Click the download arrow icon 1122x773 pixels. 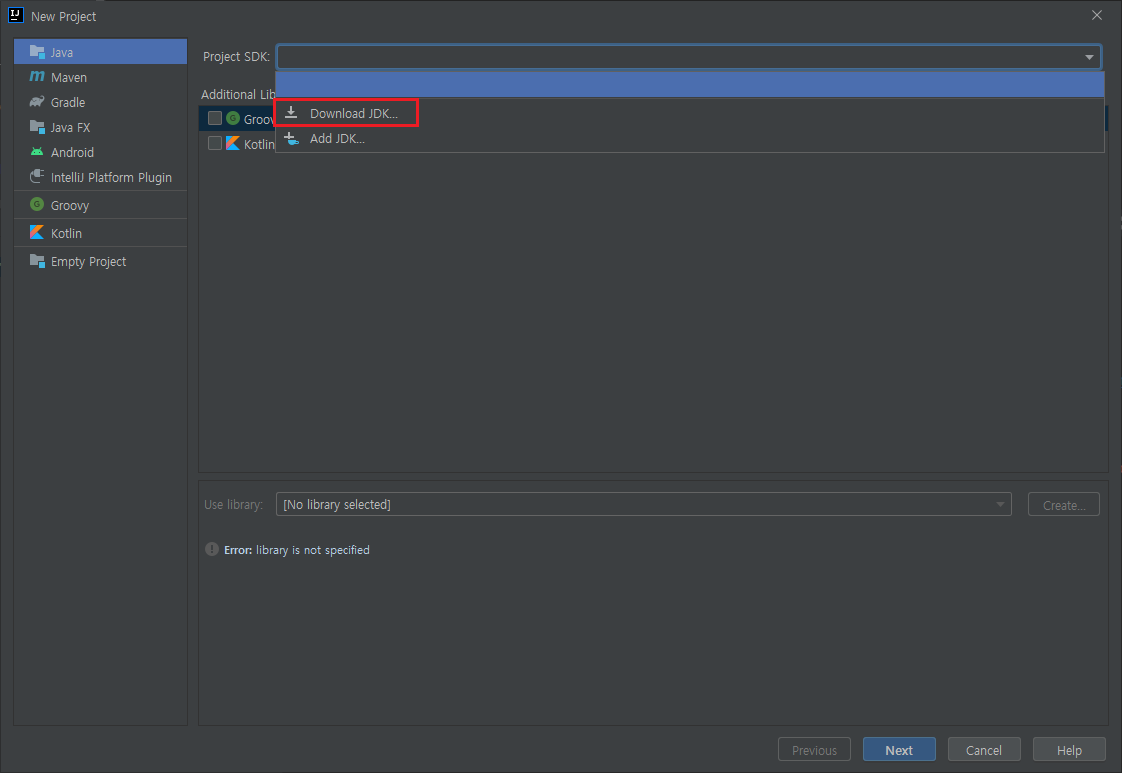pyautogui.click(x=291, y=112)
